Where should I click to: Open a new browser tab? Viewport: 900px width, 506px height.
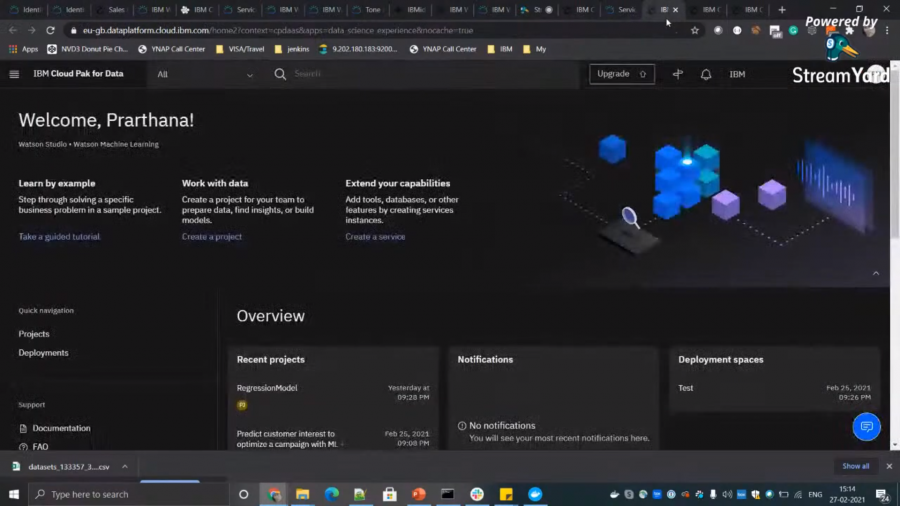[782, 10]
